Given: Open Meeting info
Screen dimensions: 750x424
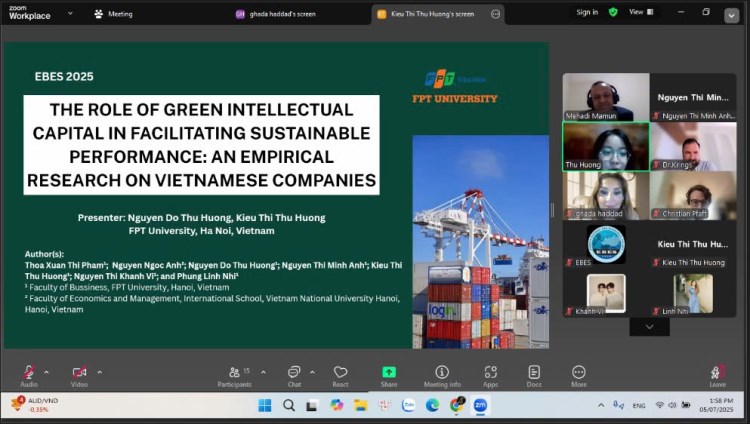Looking at the screenshot, I should coord(442,376).
